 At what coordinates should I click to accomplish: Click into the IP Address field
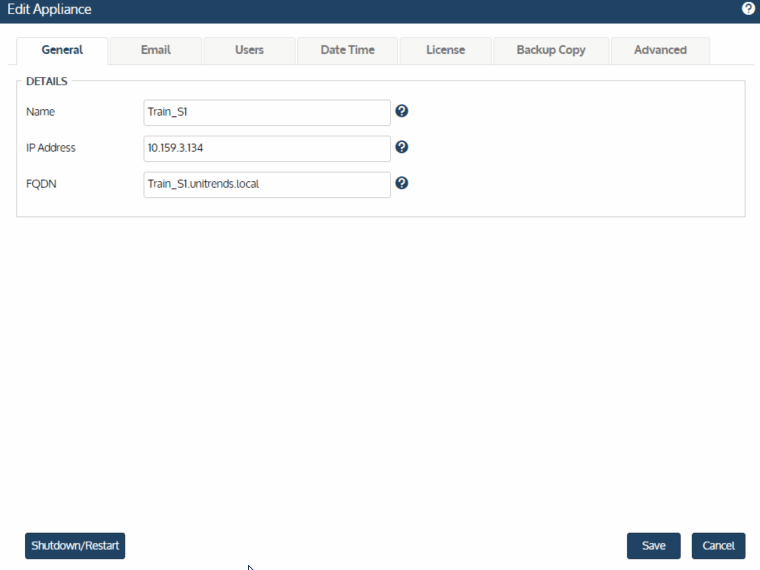(x=267, y=148)
